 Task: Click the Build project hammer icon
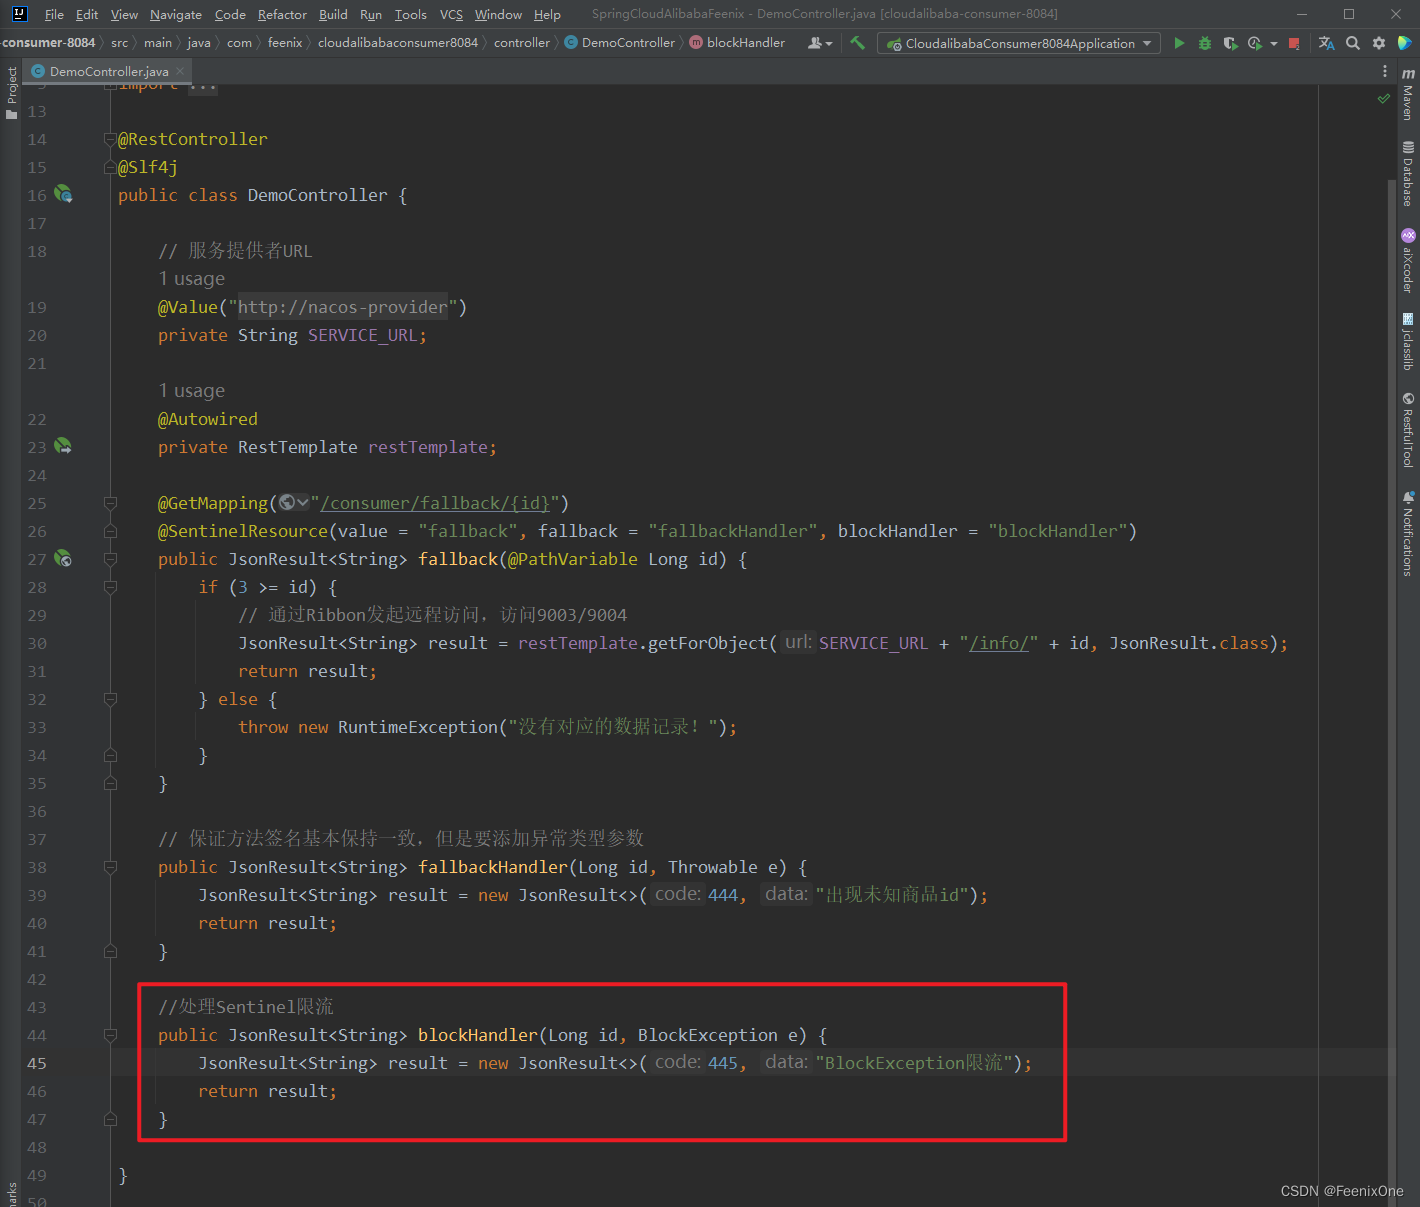[857, 43]
